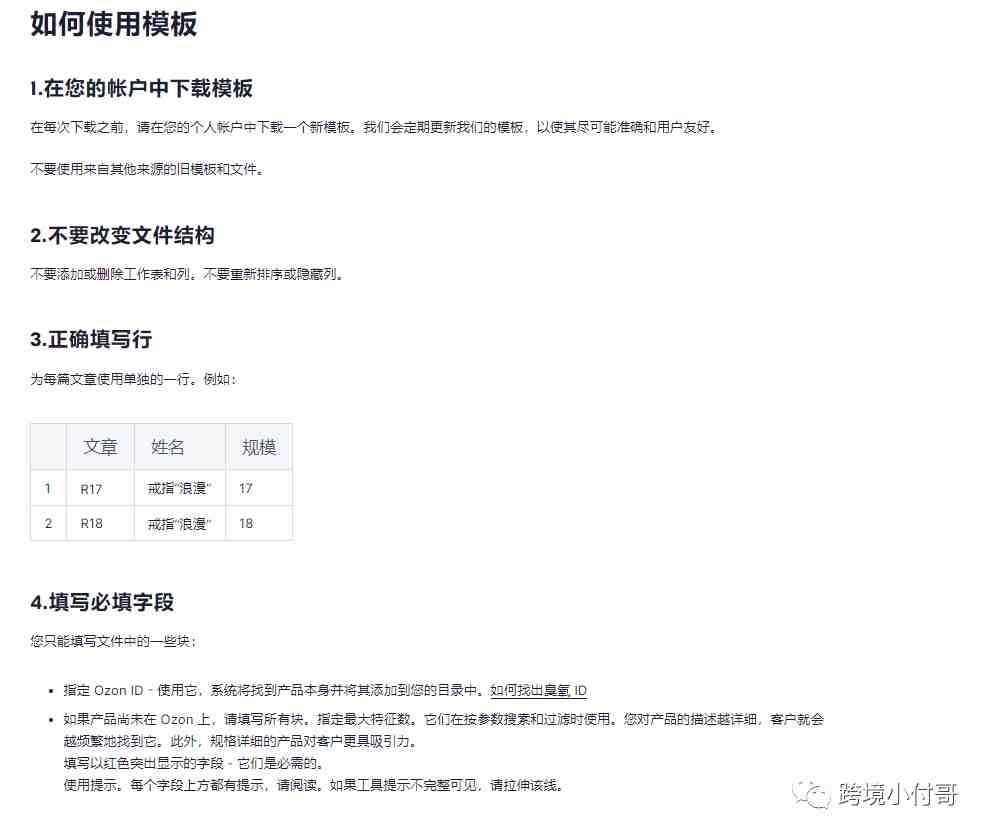Select table cell R17
989x837 pixels.
100,488
